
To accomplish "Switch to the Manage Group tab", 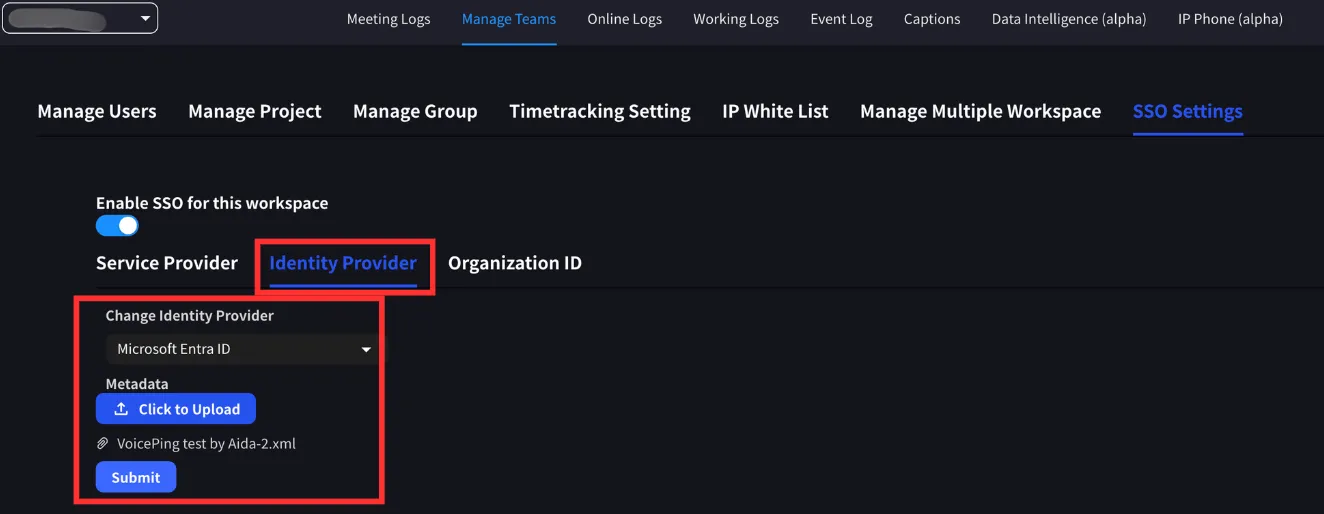I will (415, 111).
